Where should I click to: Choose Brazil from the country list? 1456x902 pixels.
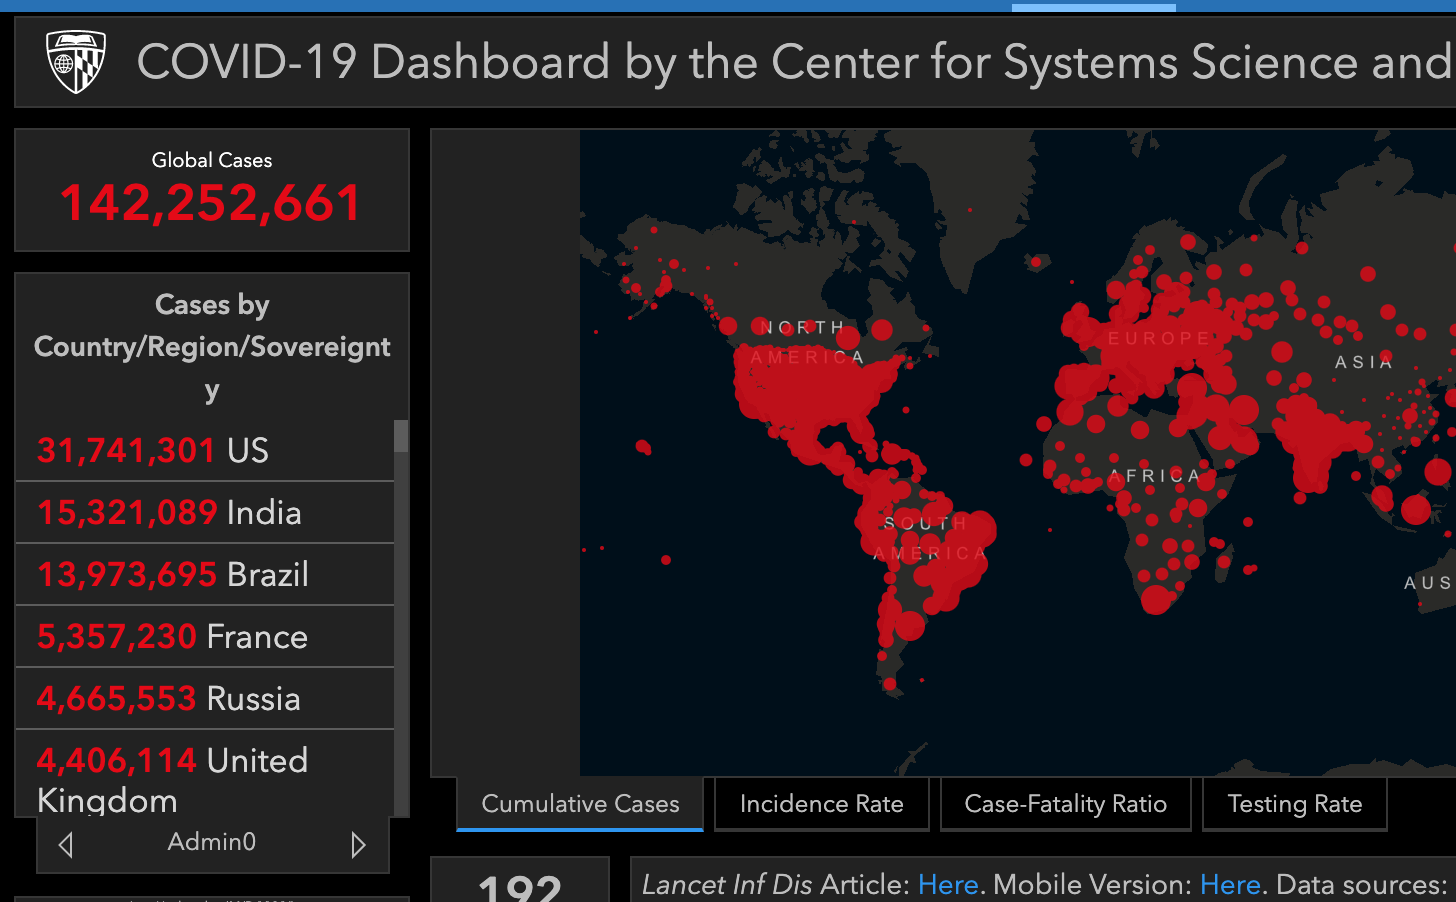205,575
